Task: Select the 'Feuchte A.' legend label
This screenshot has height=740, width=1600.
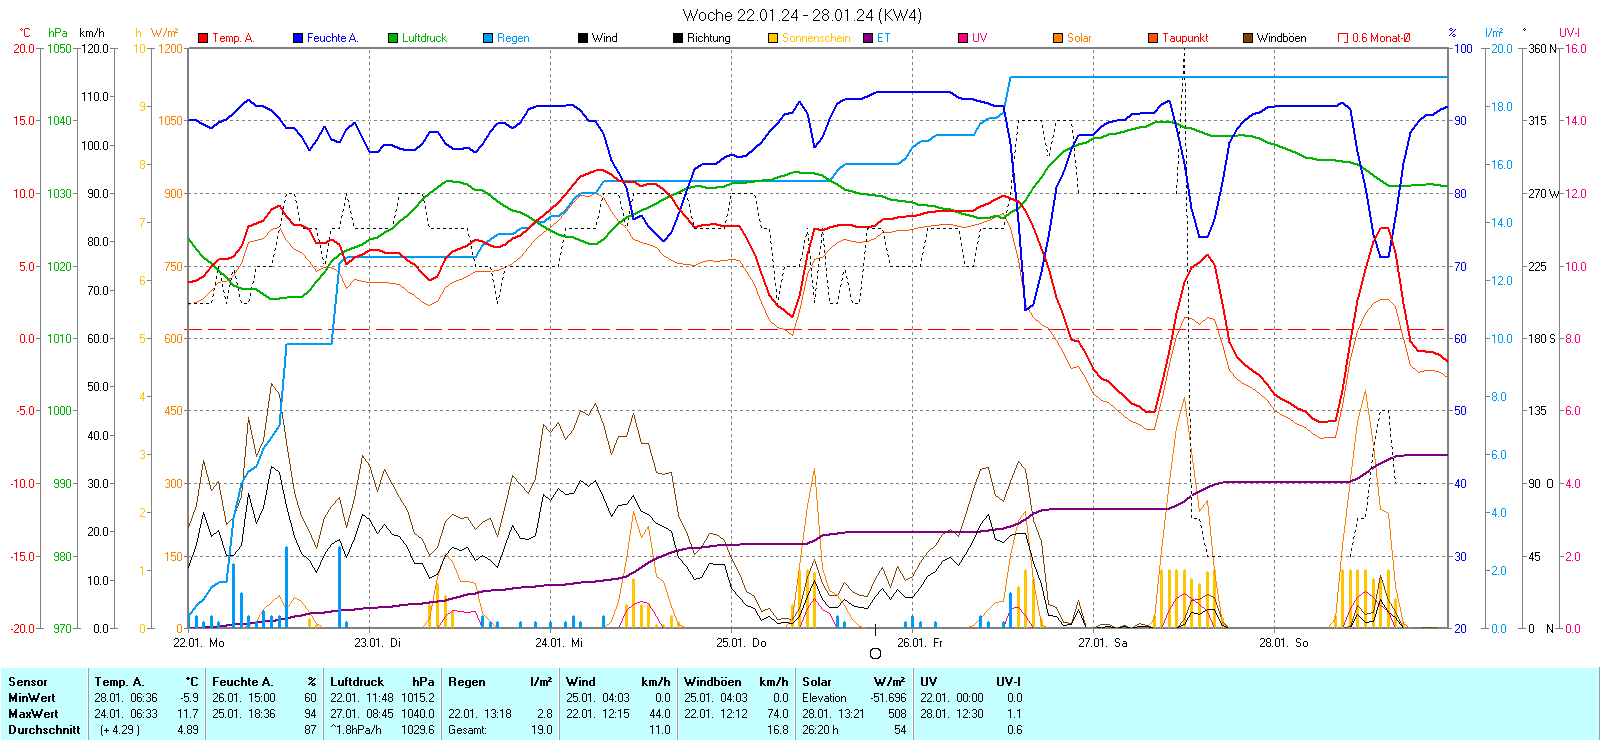Action: pyautogui.click(x=332, y=38)
